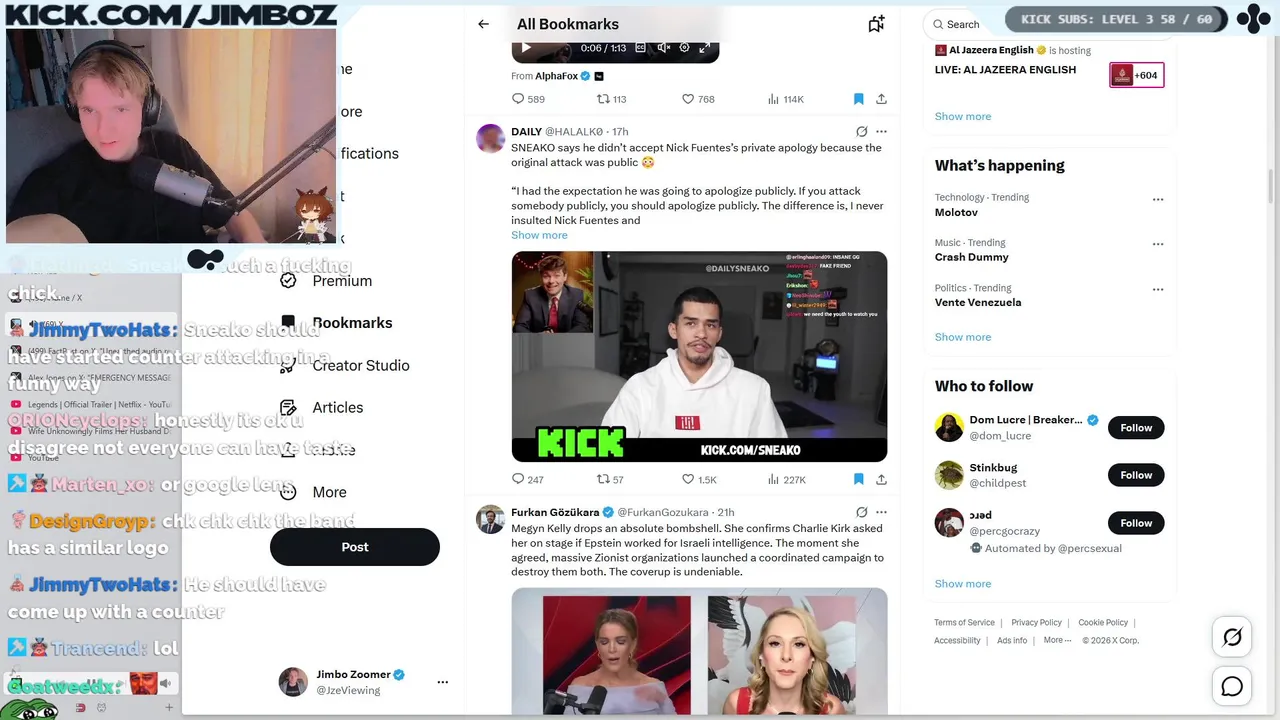Viewport: 1280px width, 720px height.
Task: Open the bookmark folder add icon
Action: click(x=876, y=24)
